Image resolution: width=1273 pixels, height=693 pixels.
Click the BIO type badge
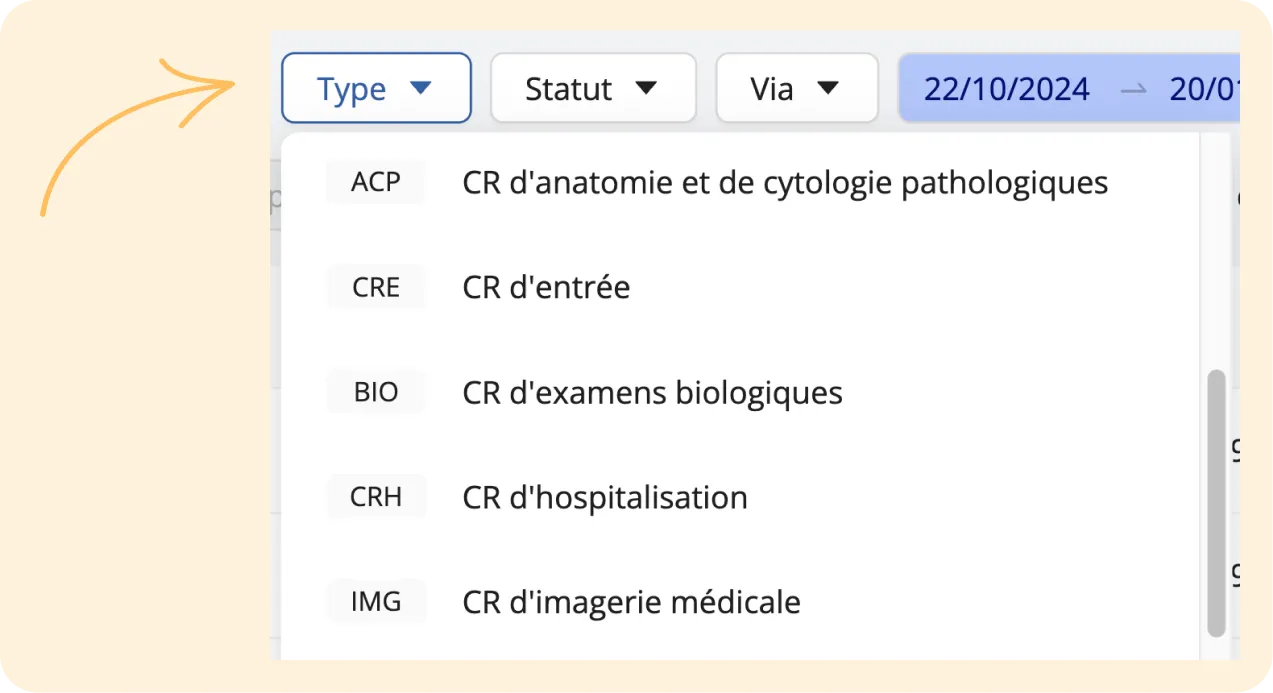point(376,392)
